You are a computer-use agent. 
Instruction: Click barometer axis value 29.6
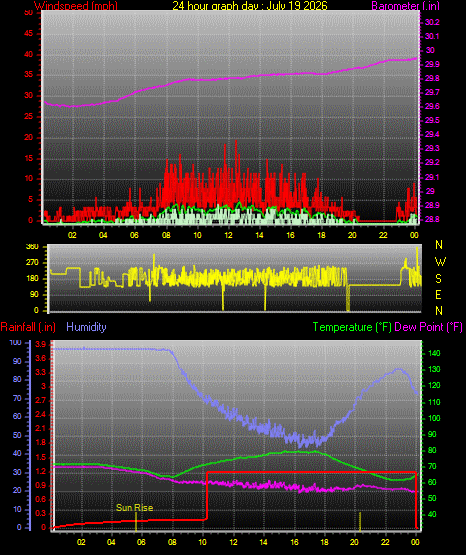[x=432, y=106]
